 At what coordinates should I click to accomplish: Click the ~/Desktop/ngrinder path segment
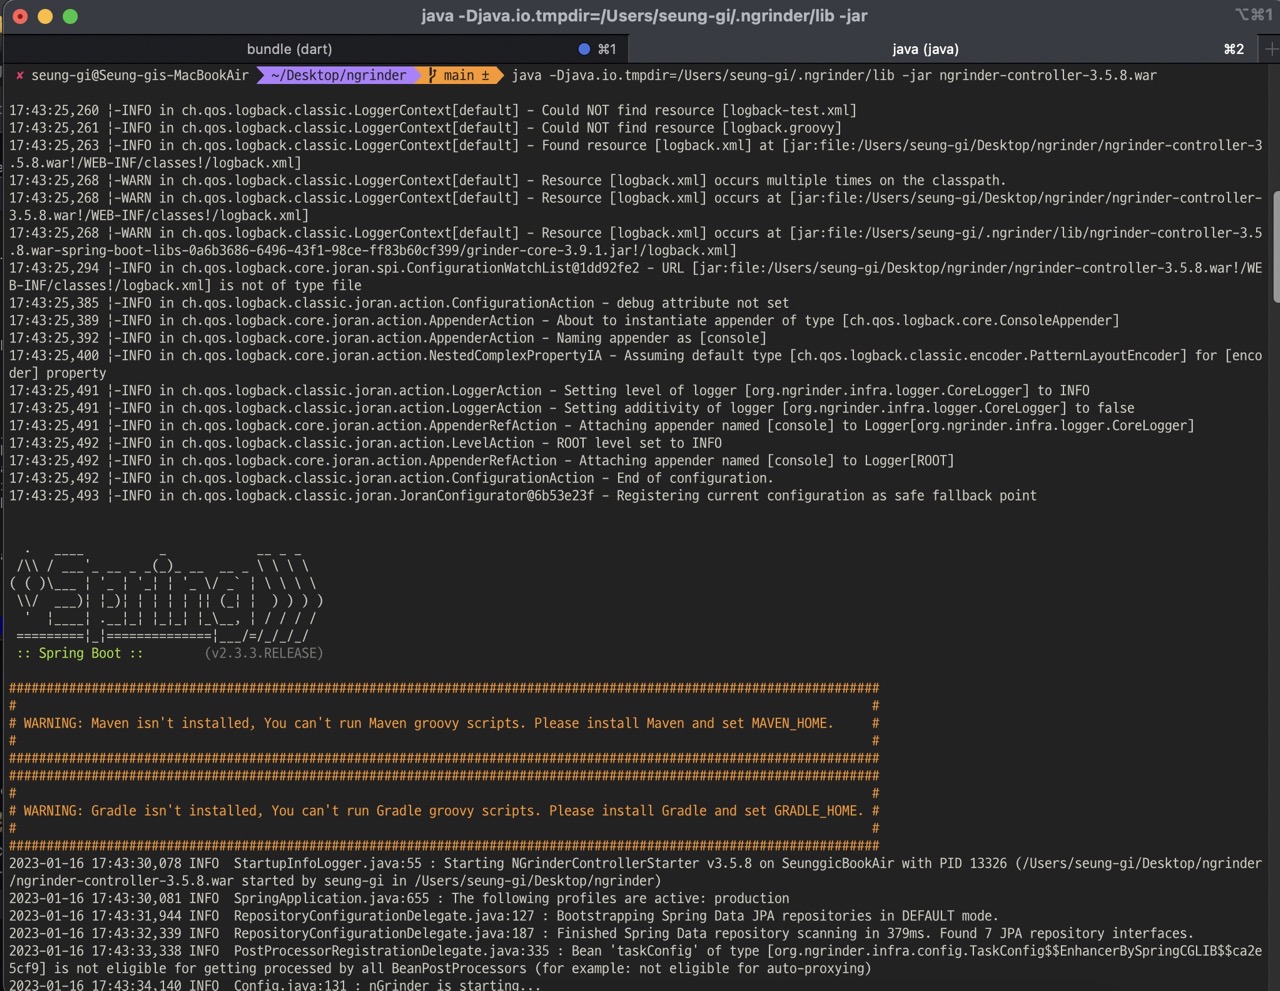[x=338, y=75]
